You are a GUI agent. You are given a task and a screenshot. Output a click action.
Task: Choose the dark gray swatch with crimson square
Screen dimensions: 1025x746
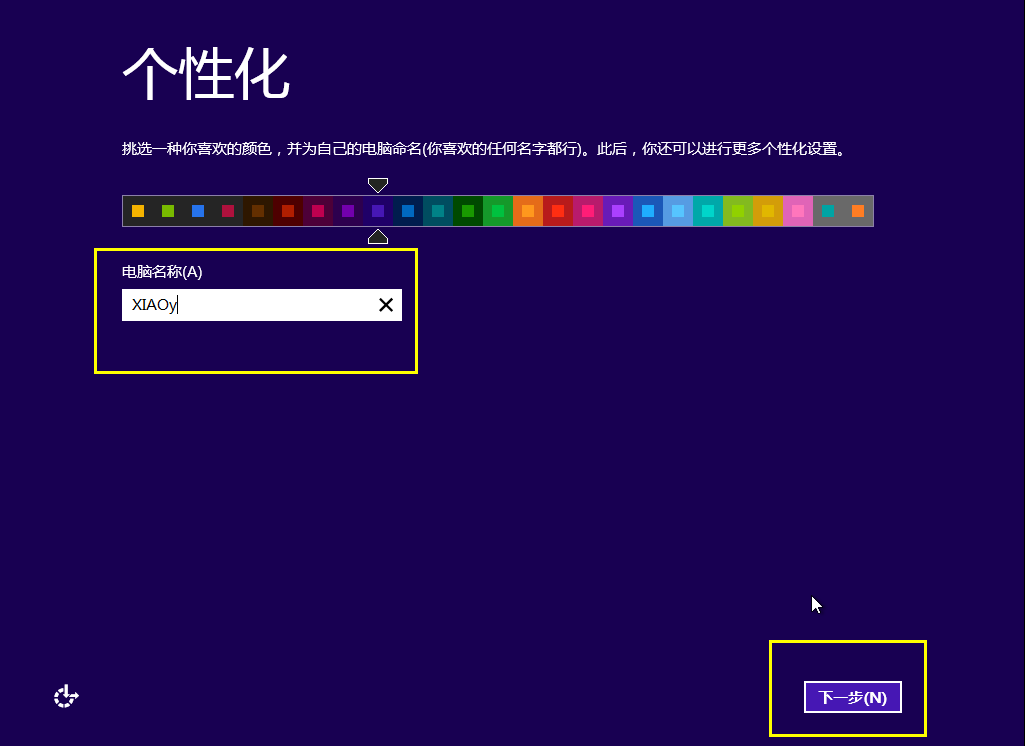pos(228,211)
